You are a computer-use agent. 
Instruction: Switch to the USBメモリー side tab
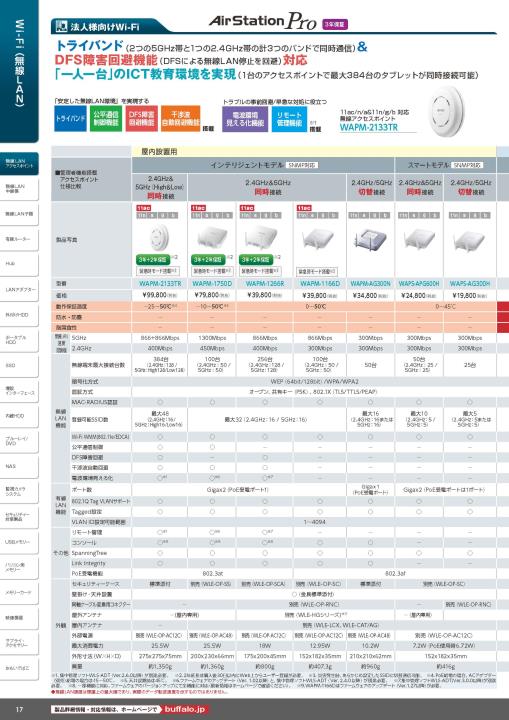(19, 542)
